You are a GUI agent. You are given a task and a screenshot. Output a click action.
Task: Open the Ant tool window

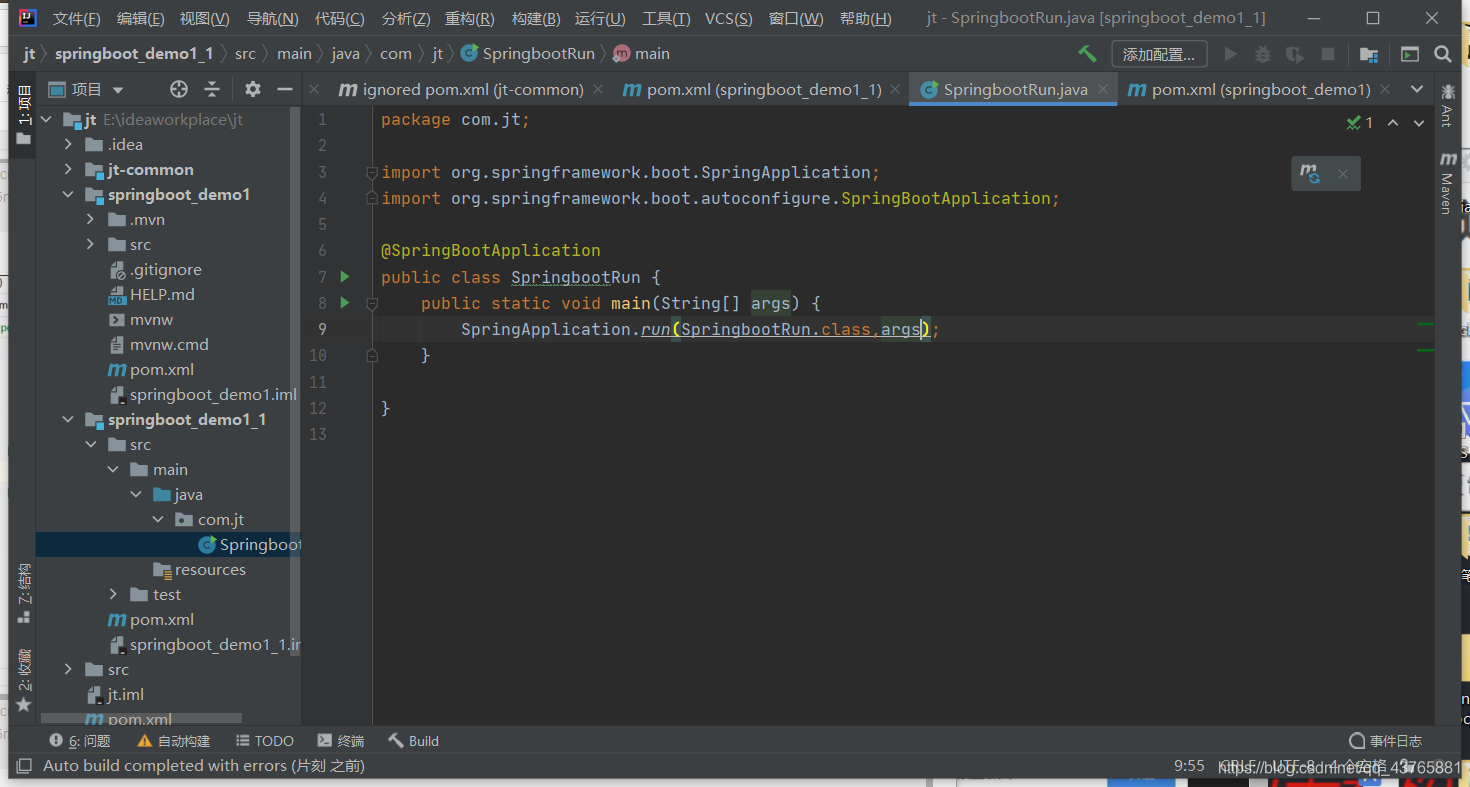pos(1447,105)
